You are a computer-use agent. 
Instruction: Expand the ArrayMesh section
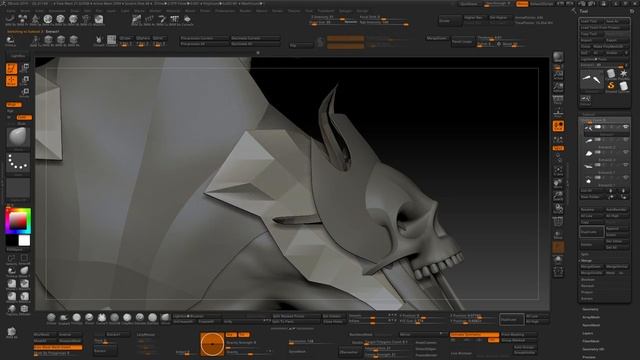tap(591, 317)
